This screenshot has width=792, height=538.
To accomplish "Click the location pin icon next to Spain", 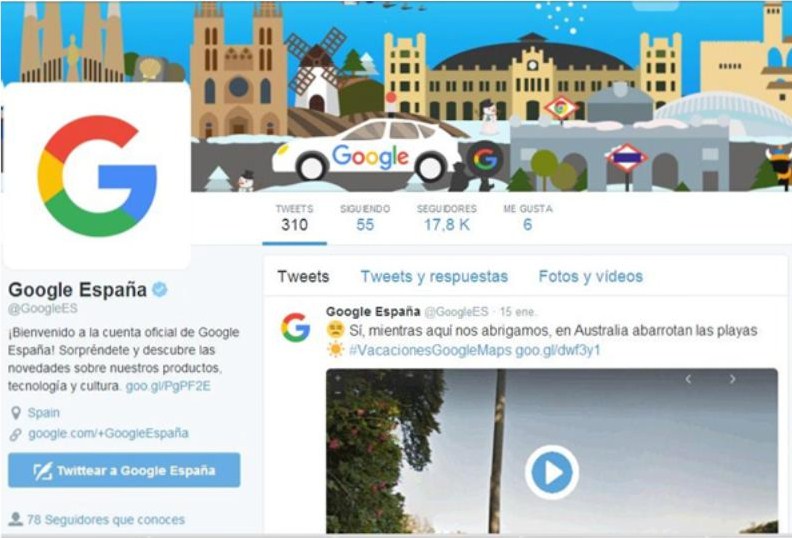I will [16, 413].
